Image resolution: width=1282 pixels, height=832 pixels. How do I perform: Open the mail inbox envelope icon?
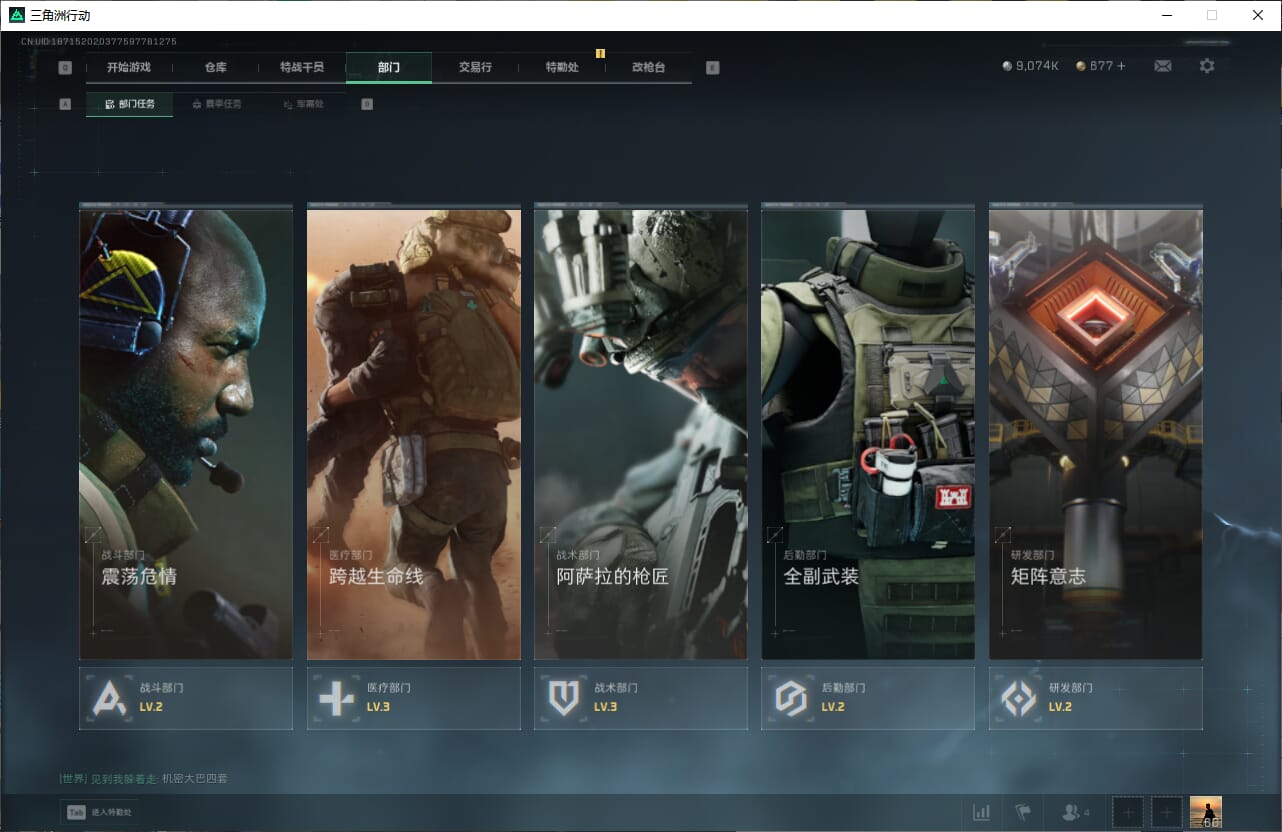pyautogui.click(x=1162, y=66)
